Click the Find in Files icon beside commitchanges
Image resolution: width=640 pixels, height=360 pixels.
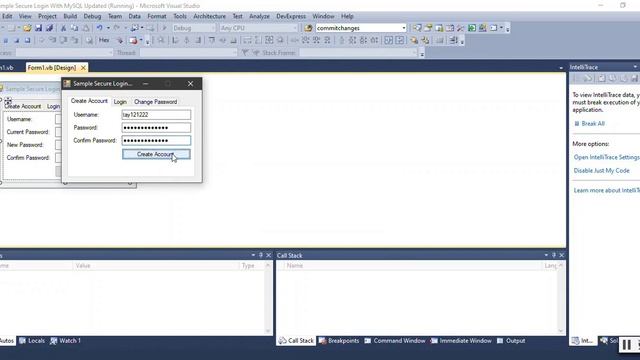[x=309, y=28]
